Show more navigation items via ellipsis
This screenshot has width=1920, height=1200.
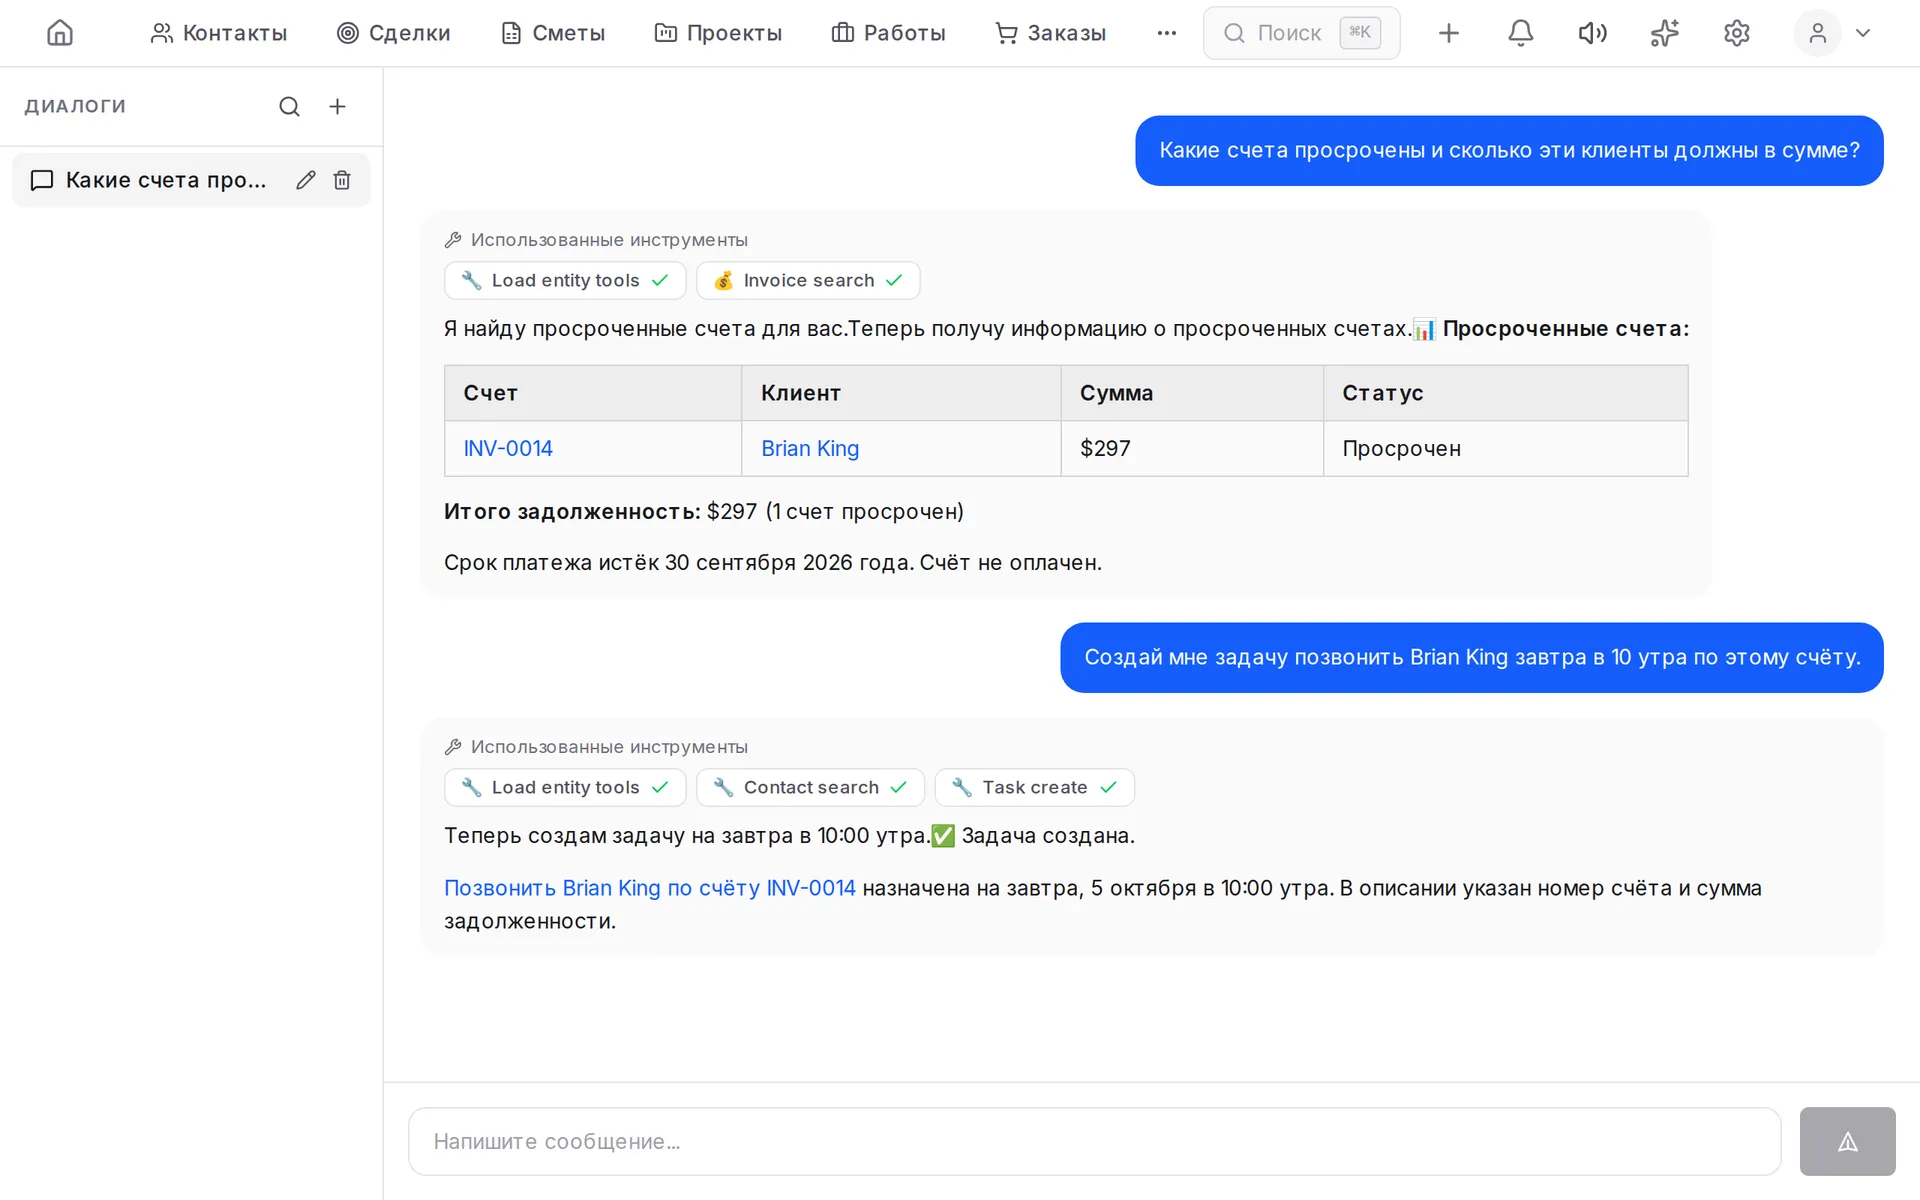1166,33
